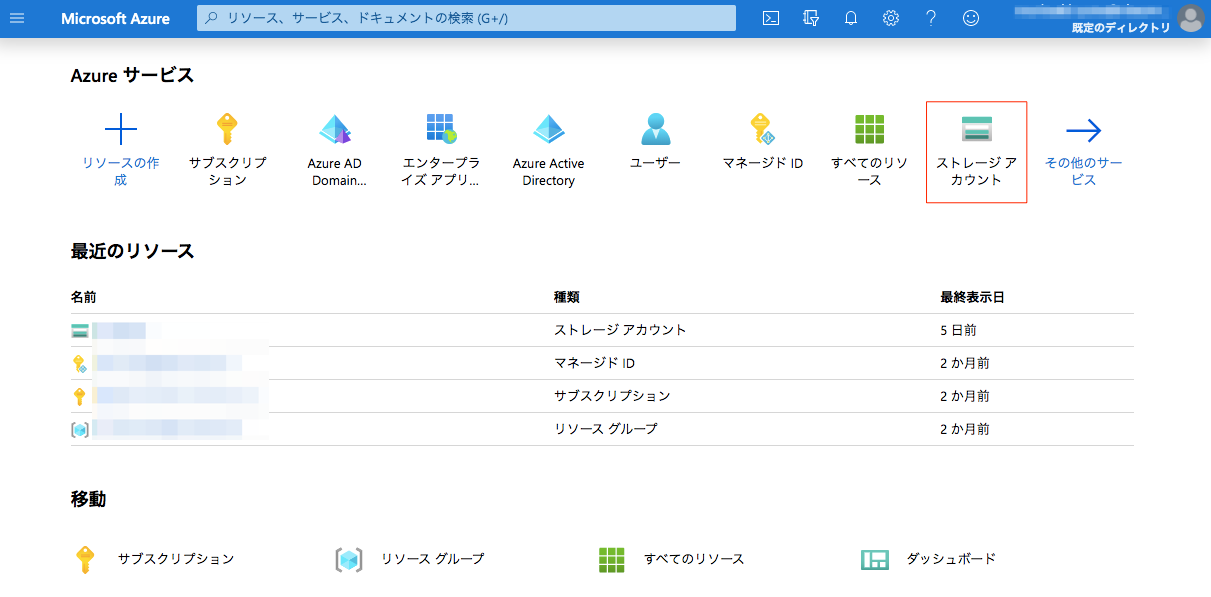Click the ダッシュボード icon under 移動
Viewport: 1211px width, 597px height.
tap(875, 560)
